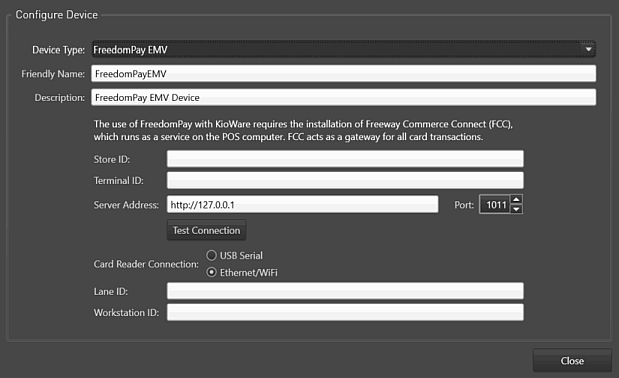Click the Workstation ID input field
Viewport: 619px width, 378px height.
(345, 312)
